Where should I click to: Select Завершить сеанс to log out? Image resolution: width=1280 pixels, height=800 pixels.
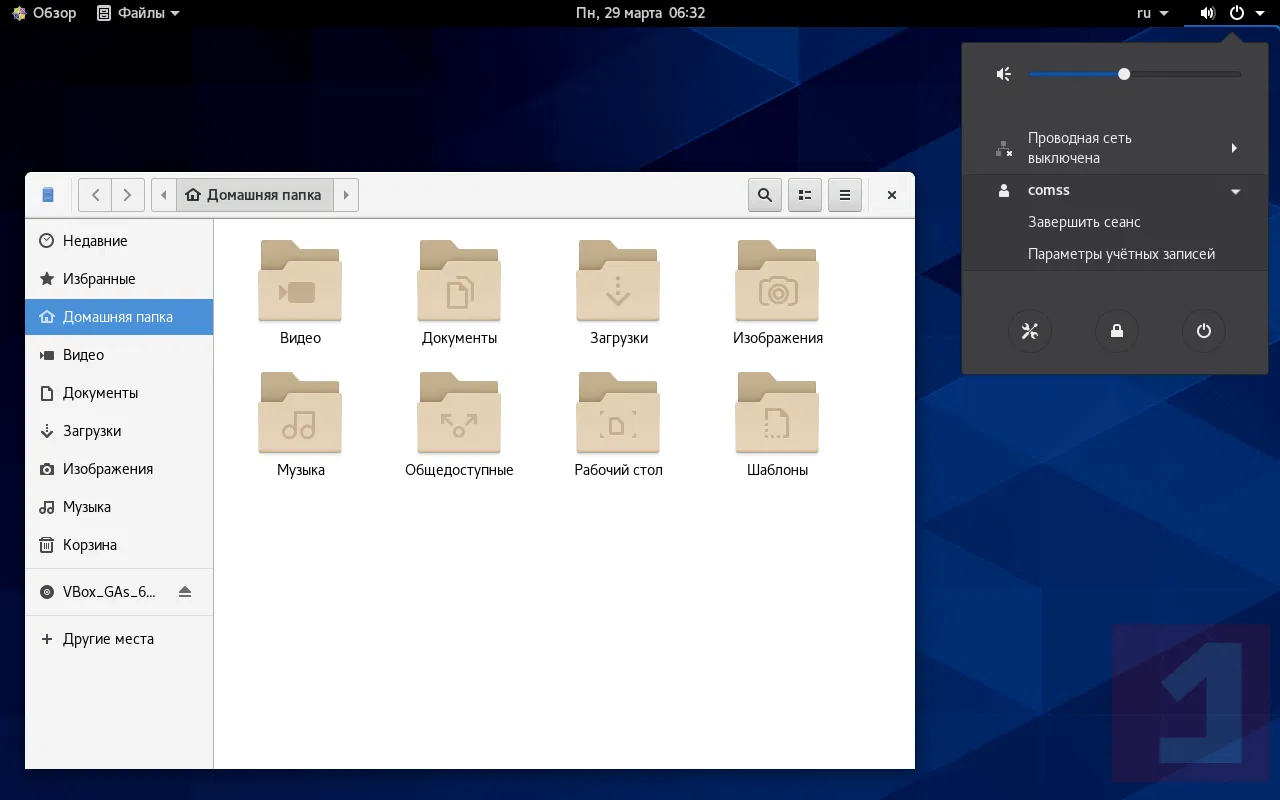click(1084, 222)
